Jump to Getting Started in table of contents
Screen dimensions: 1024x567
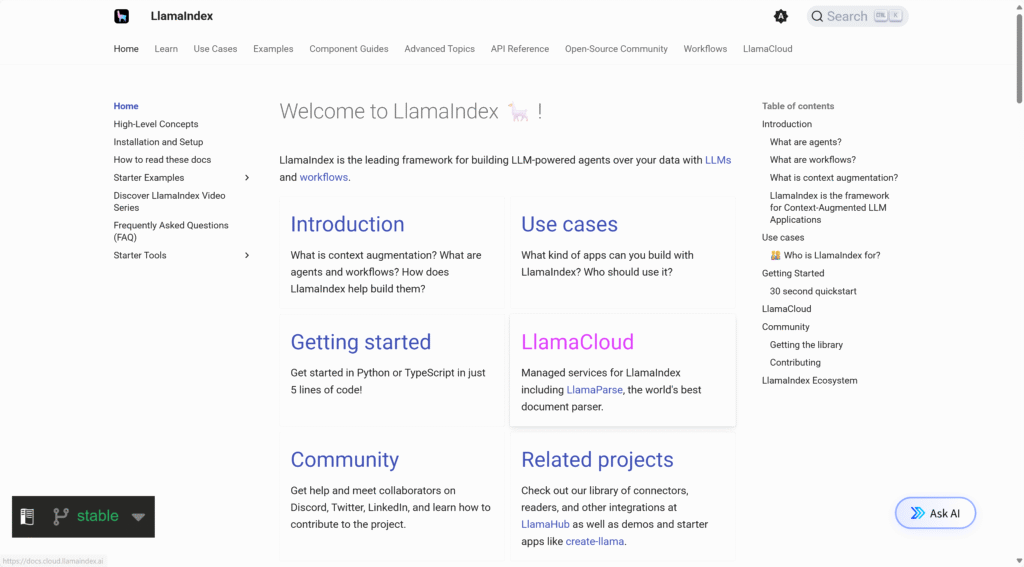[x=793, y=273]
